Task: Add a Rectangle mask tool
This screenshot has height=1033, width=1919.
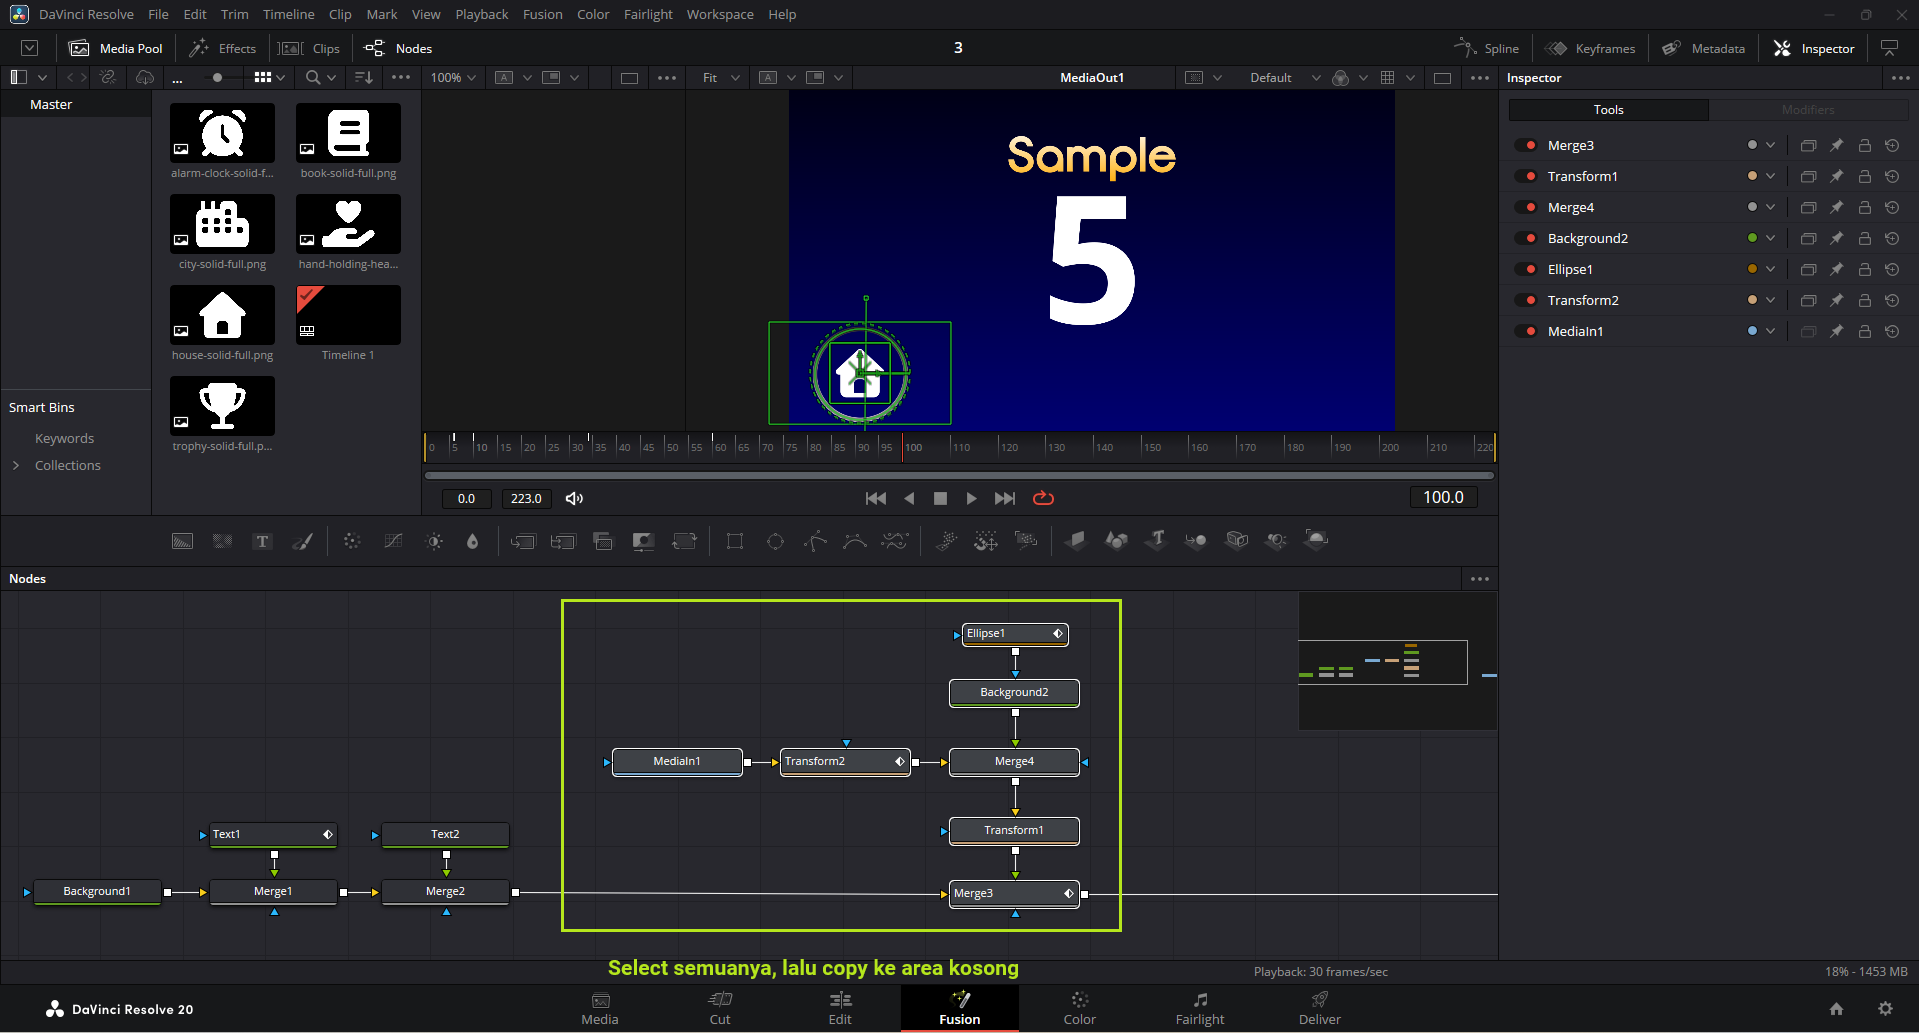Action: tap(735, 541)
